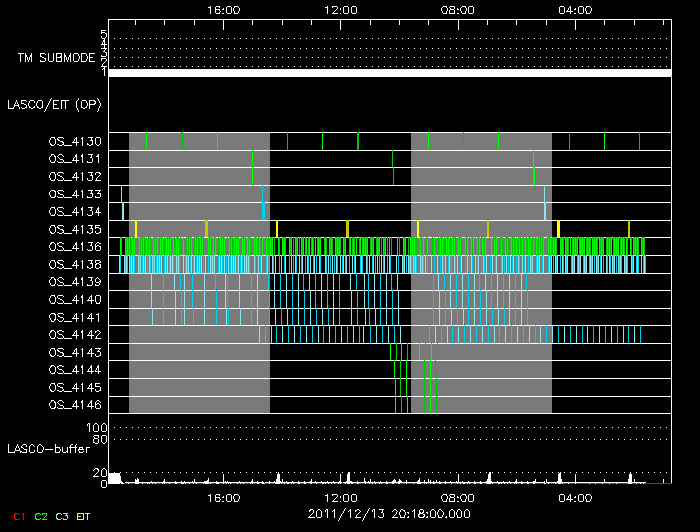Viewport: 700px width, 532px height.
Task: Click the red C1 legend entry
Action: 18,515
